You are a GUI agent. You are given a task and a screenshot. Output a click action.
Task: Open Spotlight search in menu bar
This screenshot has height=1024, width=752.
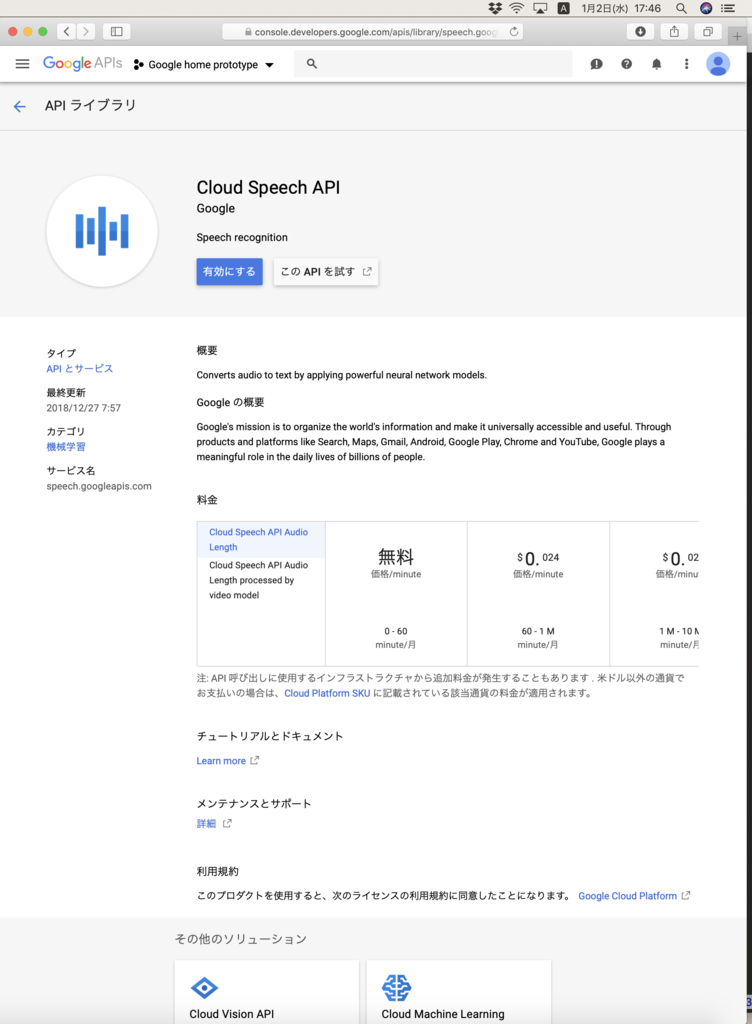(681, 8)
